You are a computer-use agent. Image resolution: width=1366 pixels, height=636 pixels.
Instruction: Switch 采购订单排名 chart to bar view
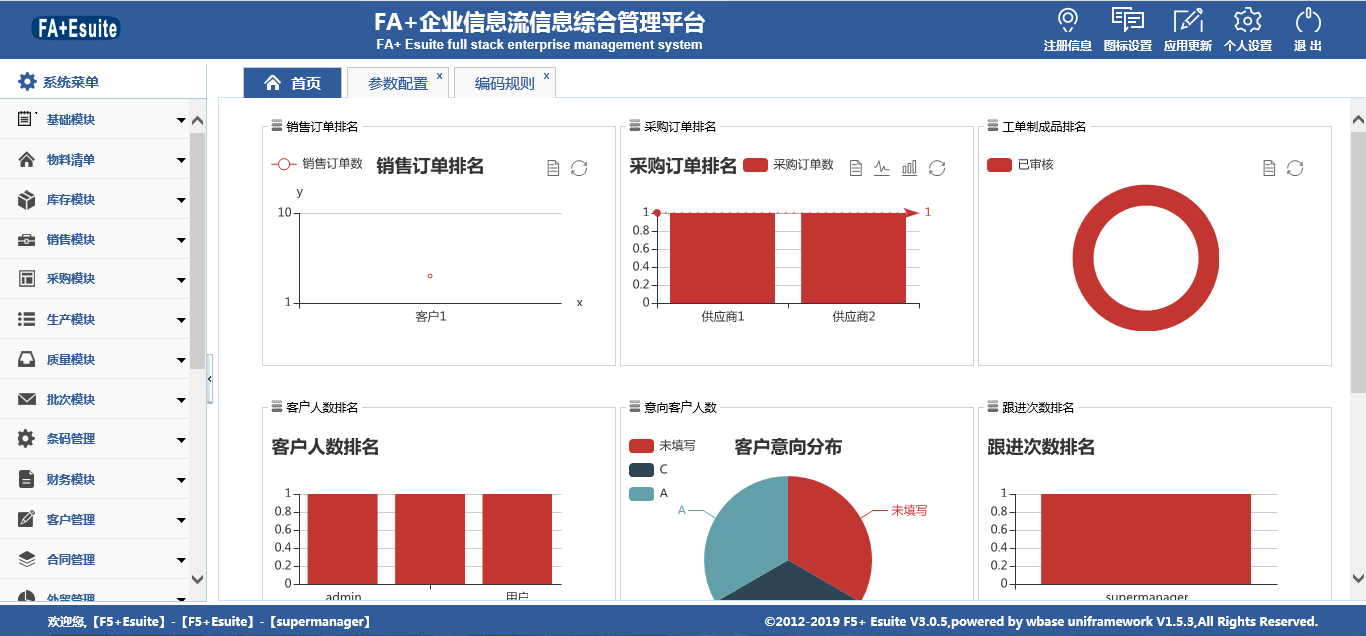[909, 168]
